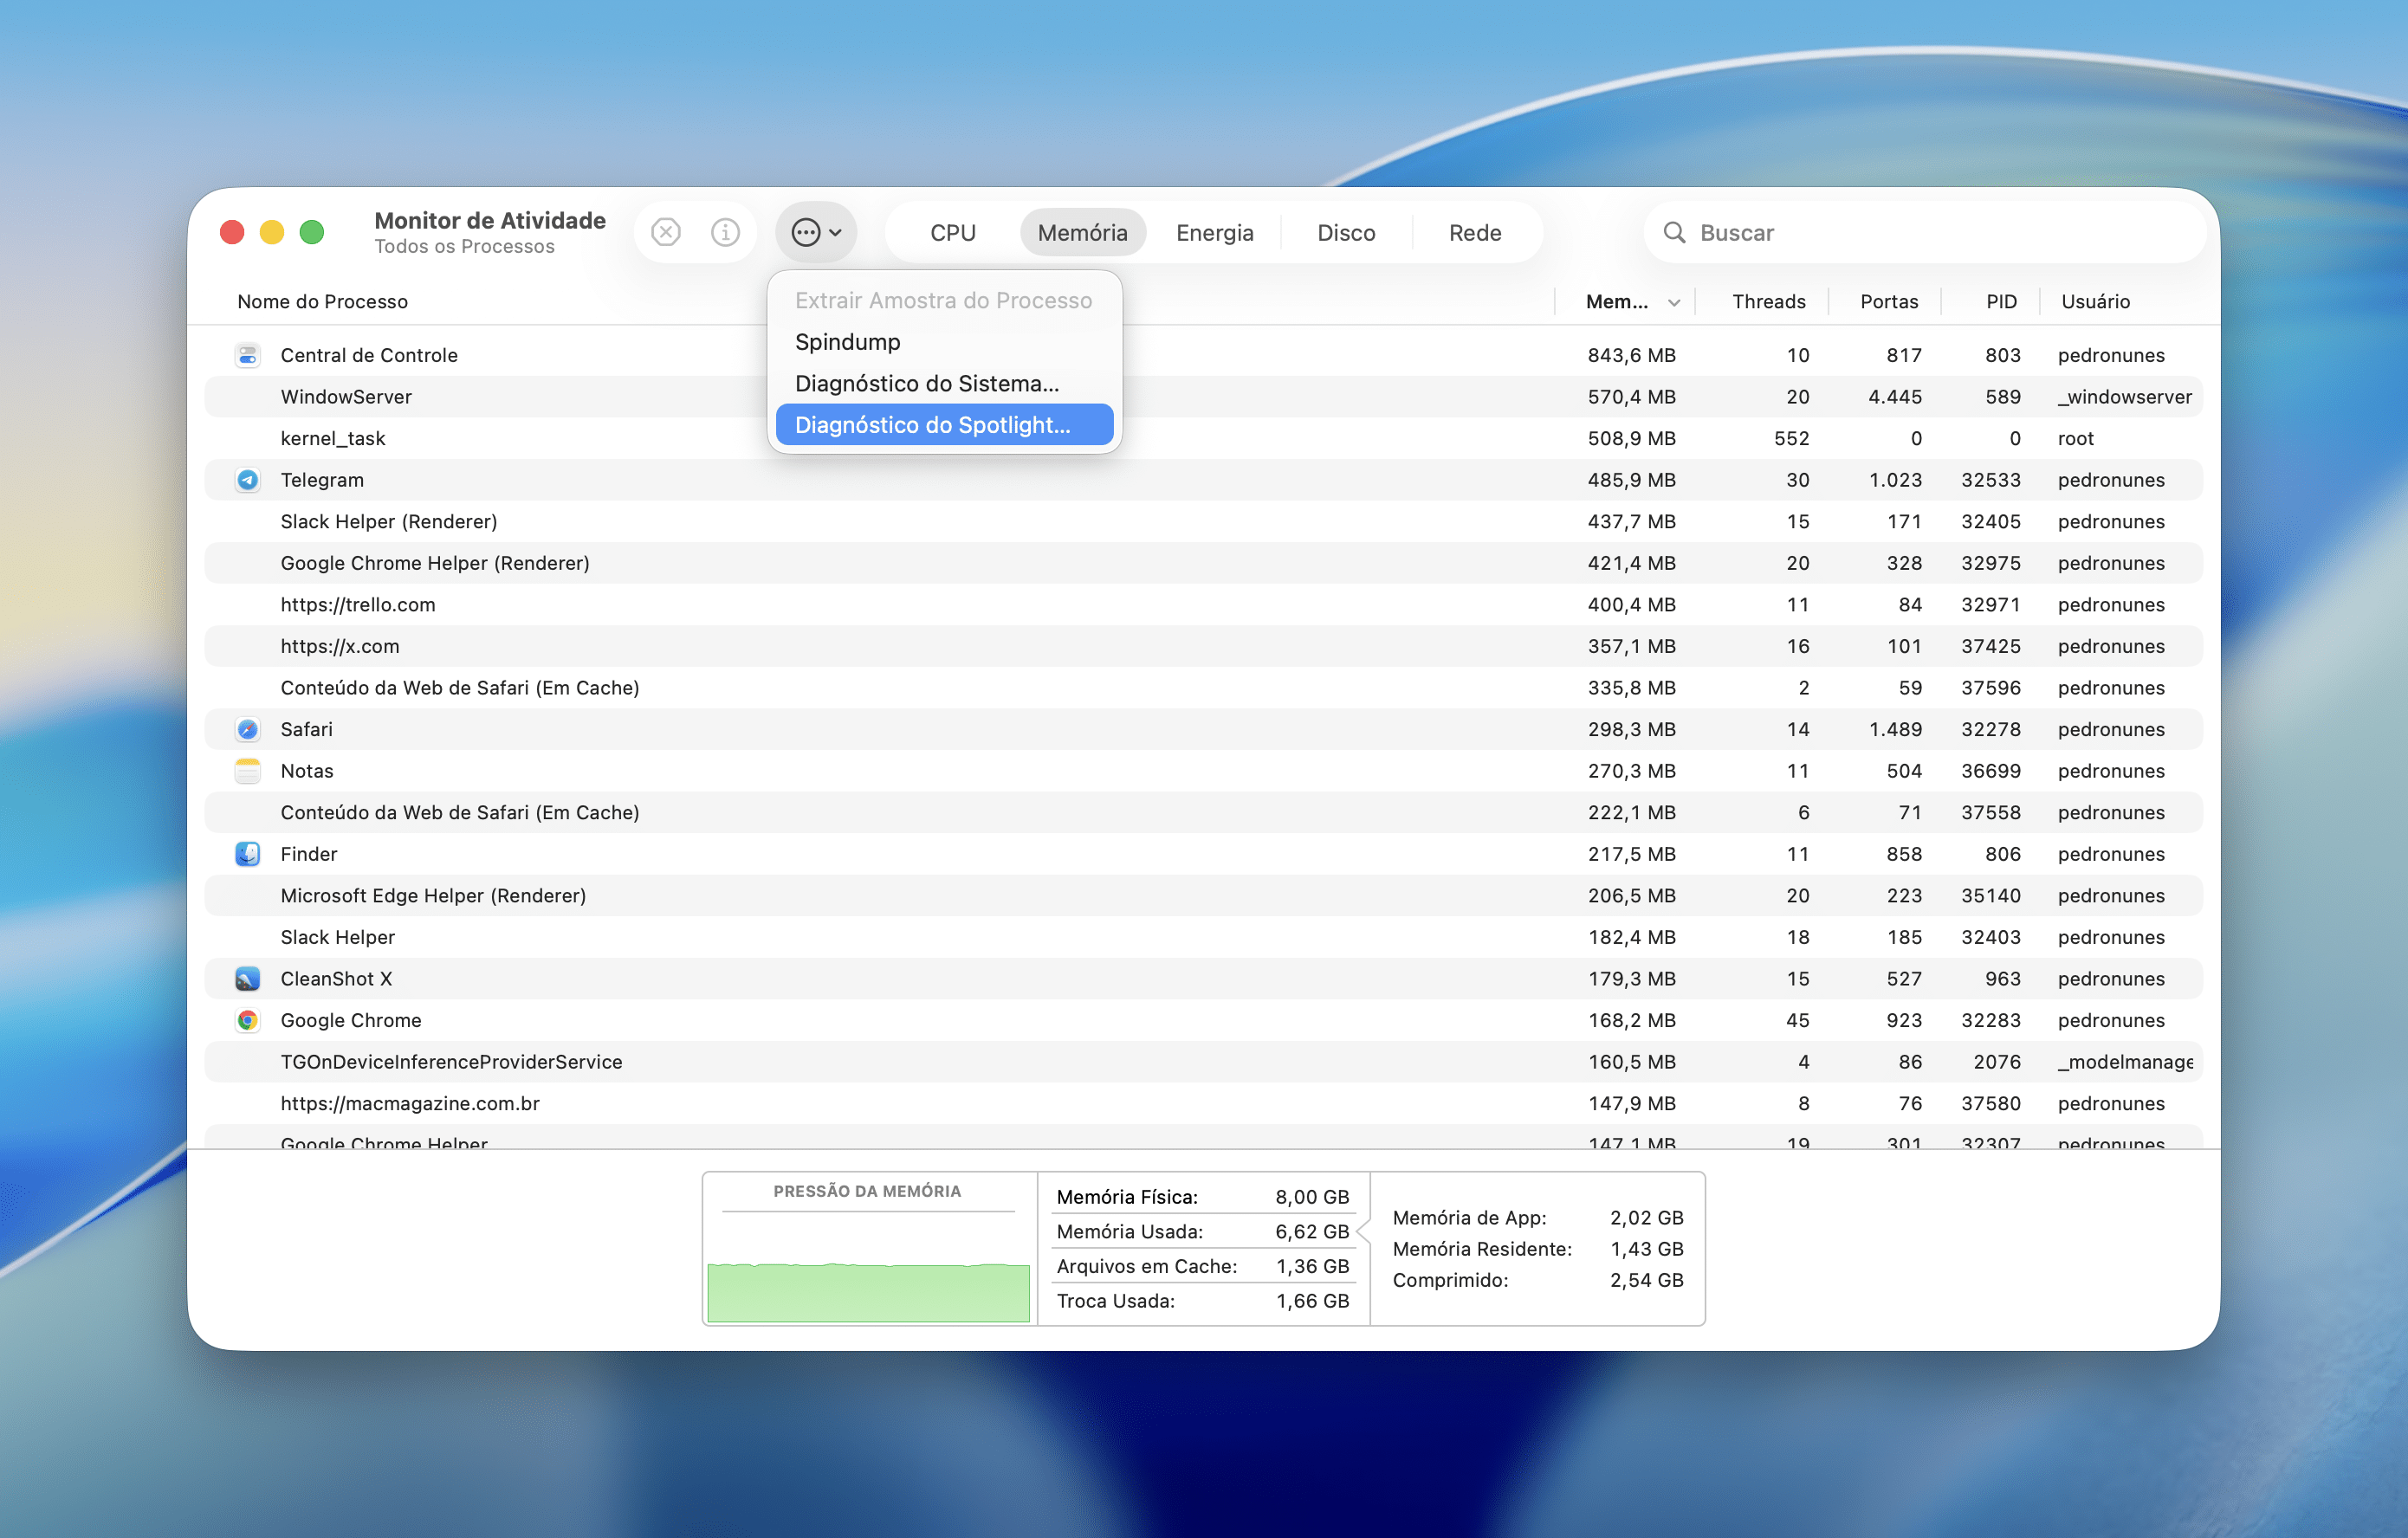Select Diagnóstico do Sistema... option

coord(926,384)
